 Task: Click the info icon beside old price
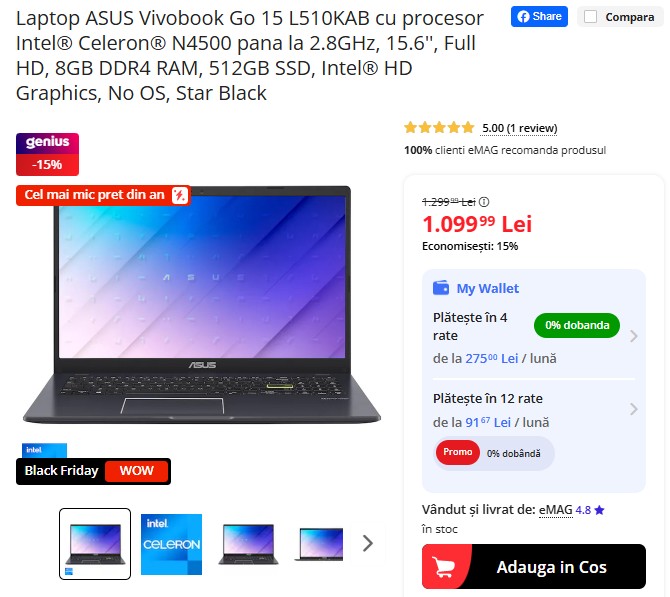pyautogui.click(x=484, y=201)
